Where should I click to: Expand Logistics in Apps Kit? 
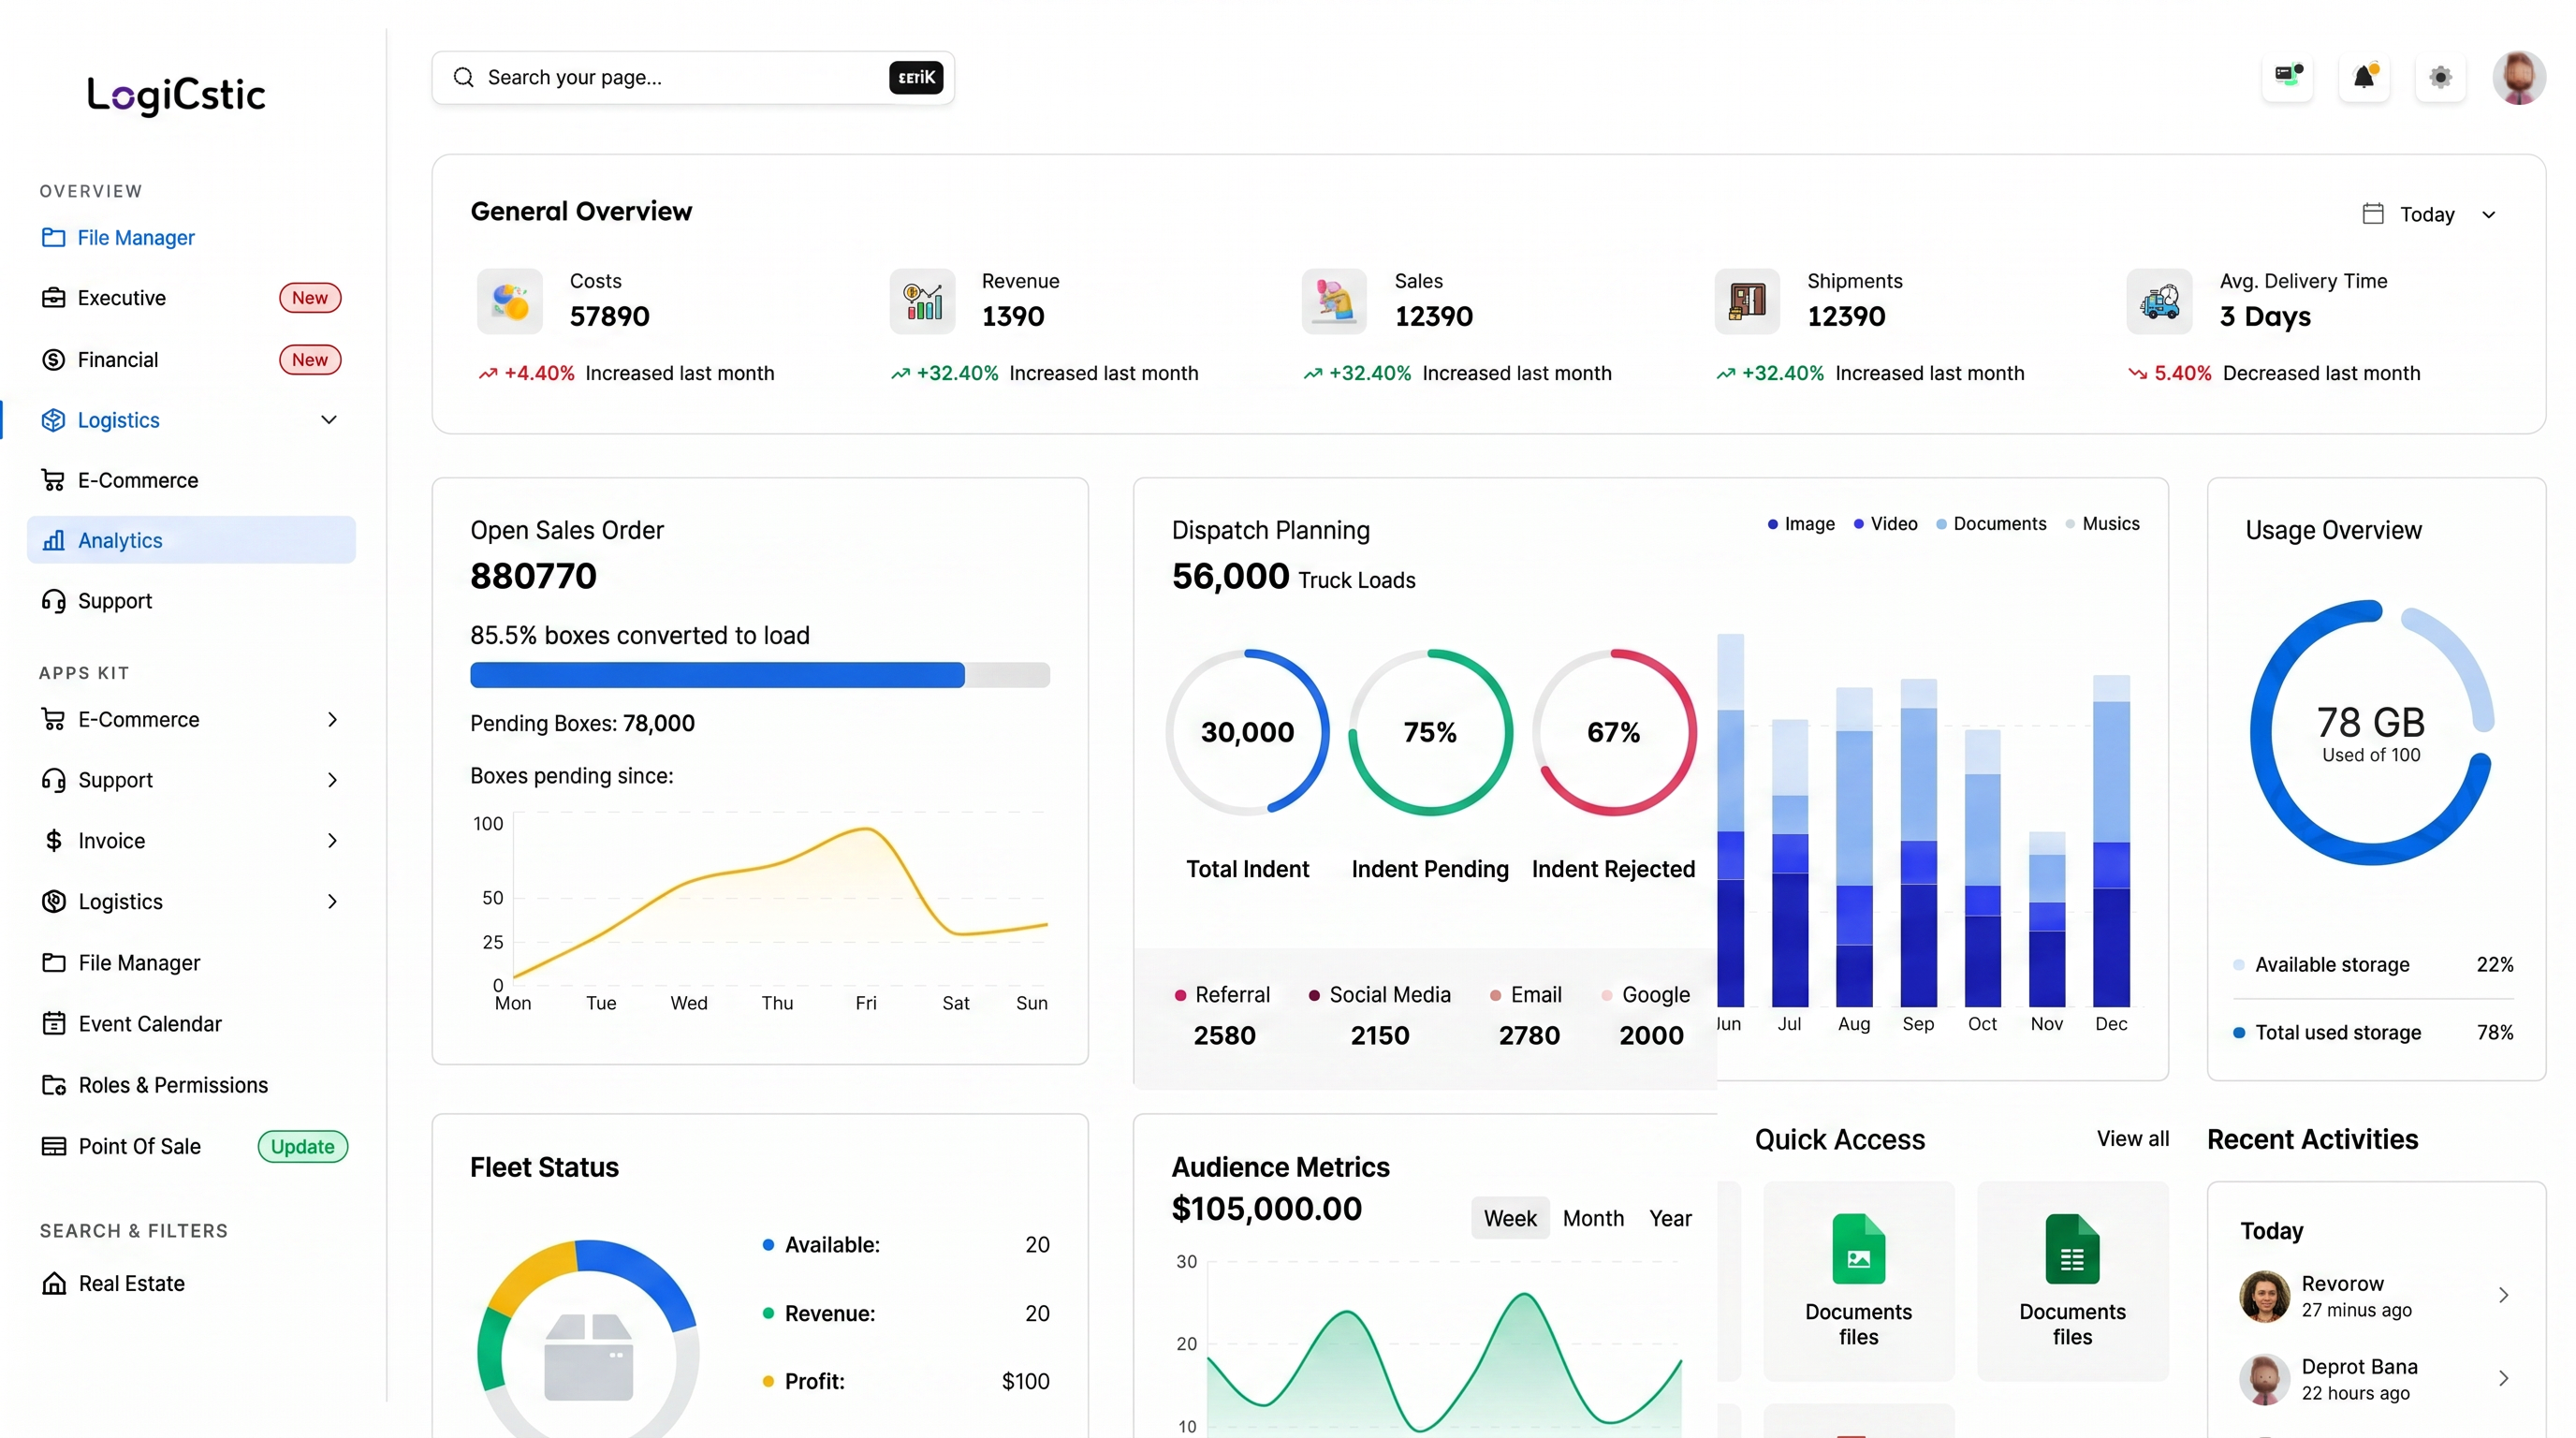click(x=332, y=901)
